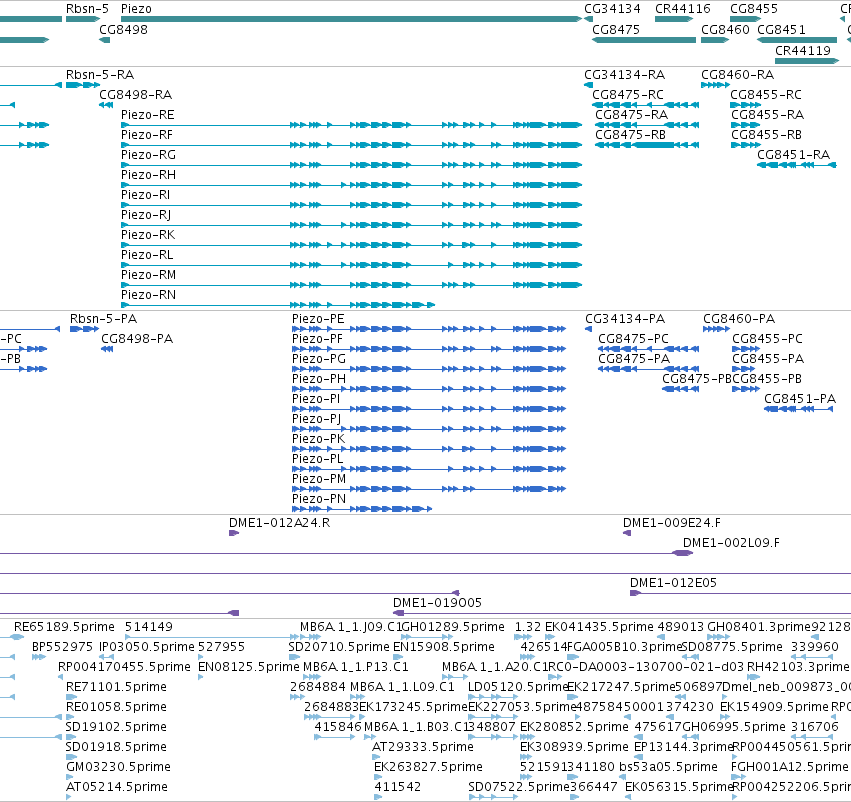Screen dimensions: 851x802
Task: Select the CG8475-RA transcript label
Action: [631, 114]
